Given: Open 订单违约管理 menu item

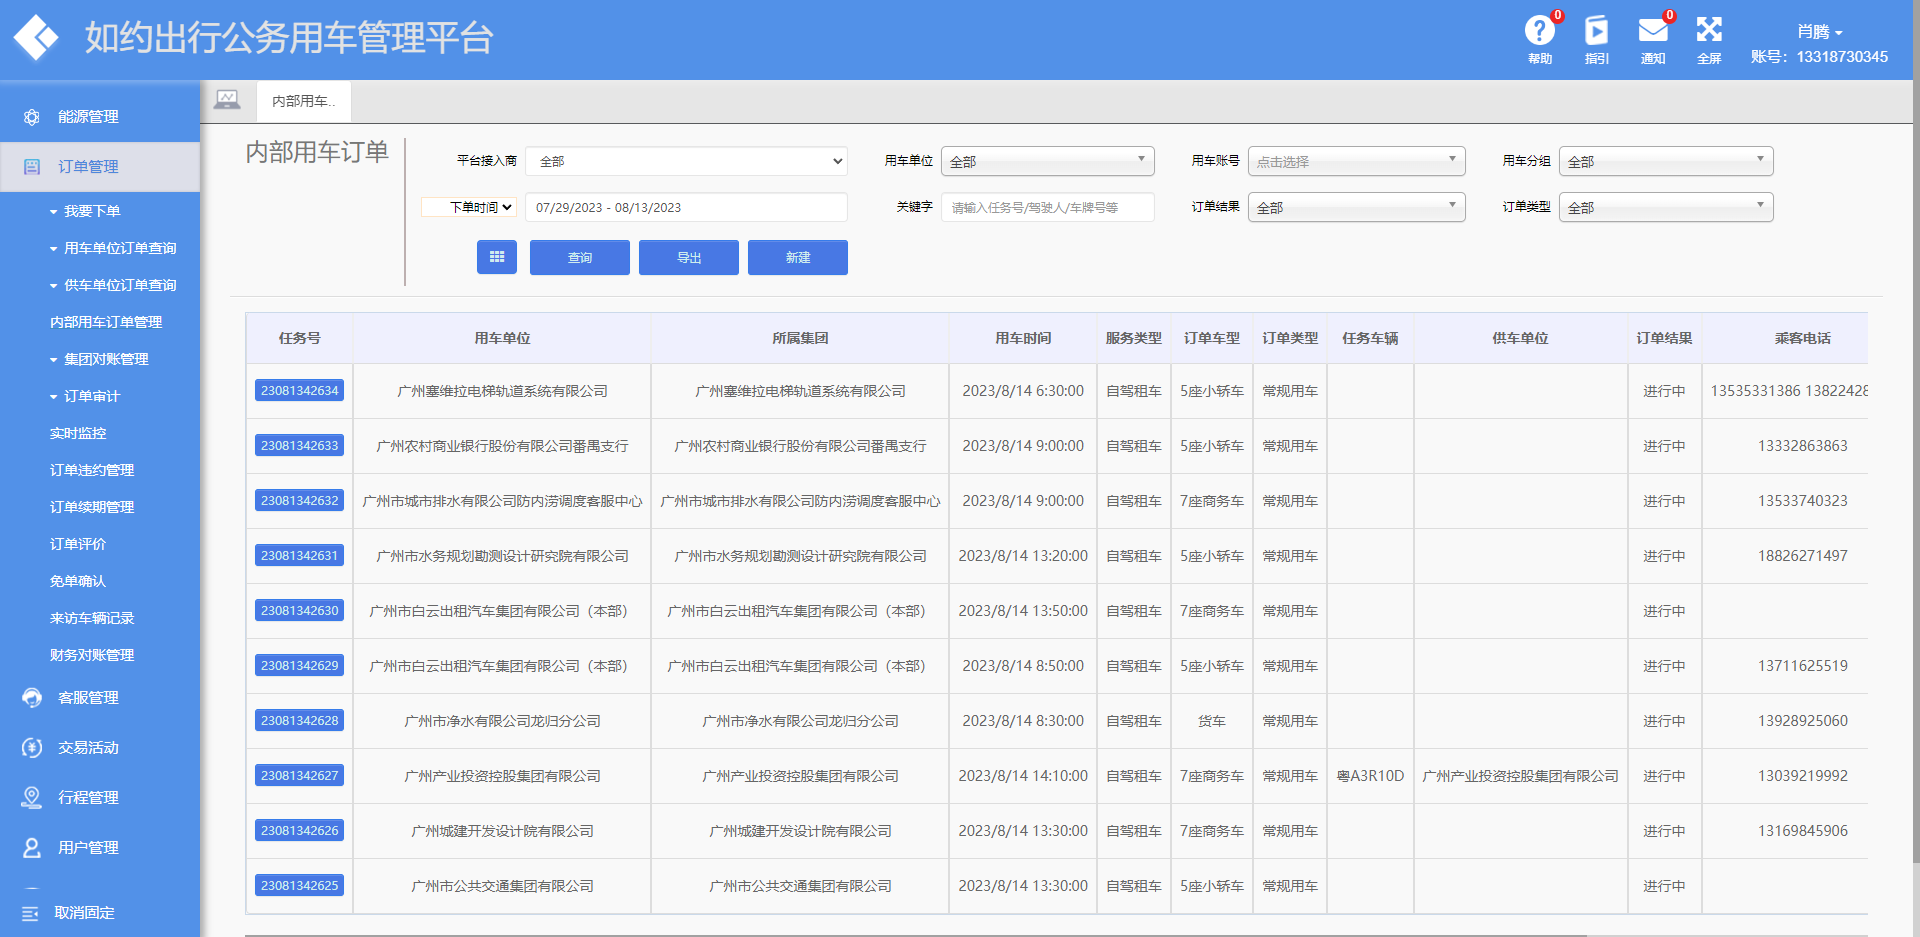Looking at the screenshot, I should pos(92,470).
